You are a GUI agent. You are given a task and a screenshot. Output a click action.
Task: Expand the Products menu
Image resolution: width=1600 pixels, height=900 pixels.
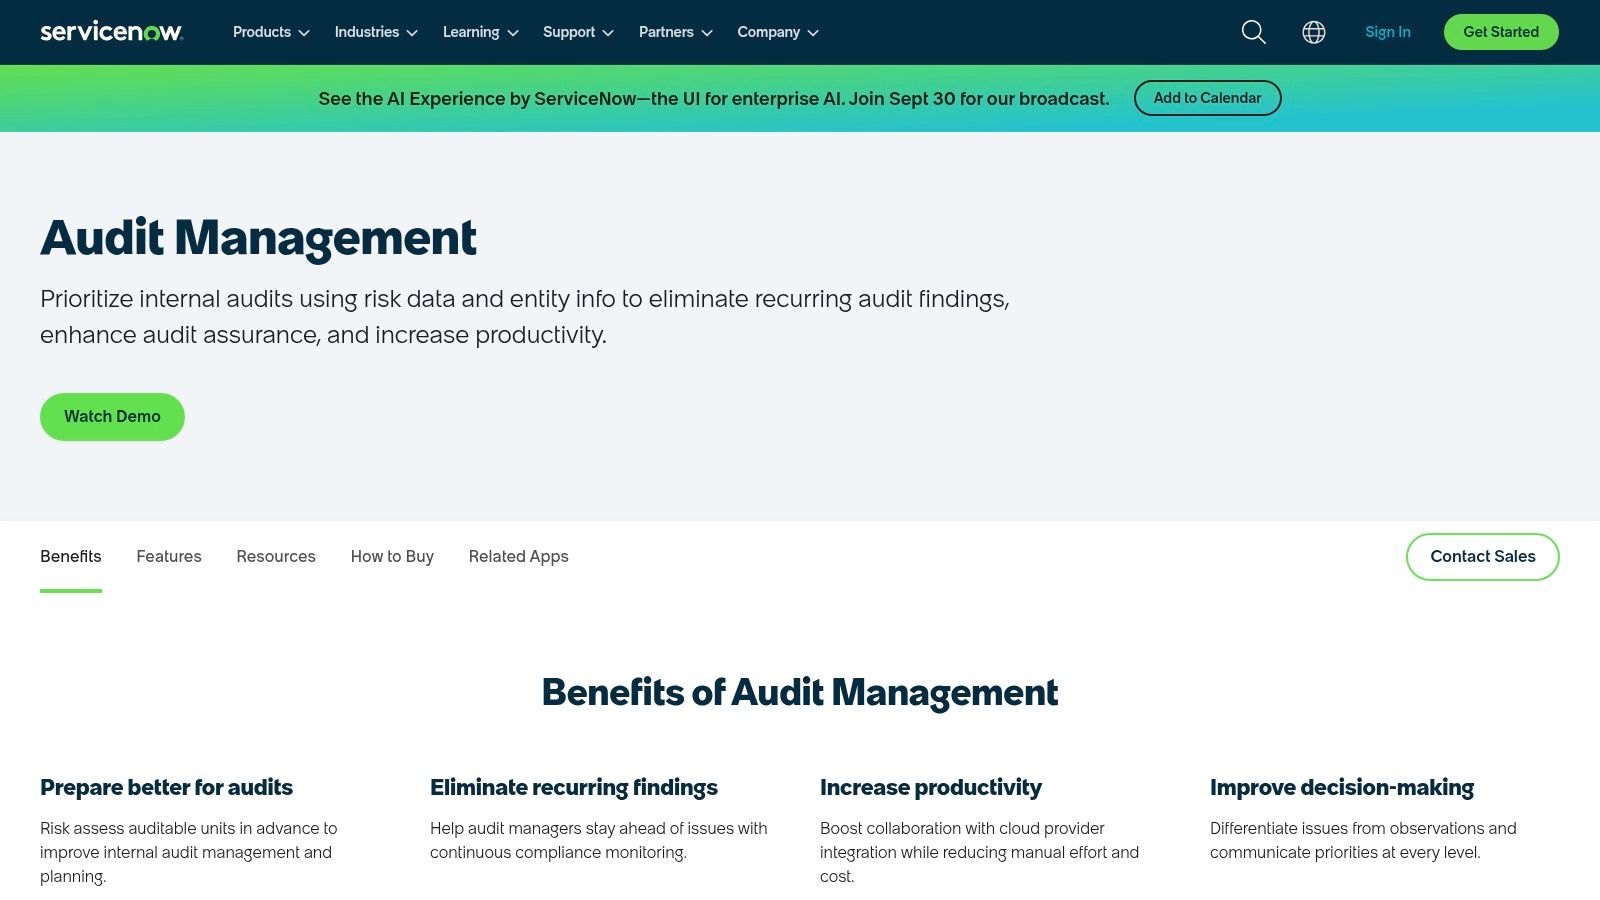(271, 32)
